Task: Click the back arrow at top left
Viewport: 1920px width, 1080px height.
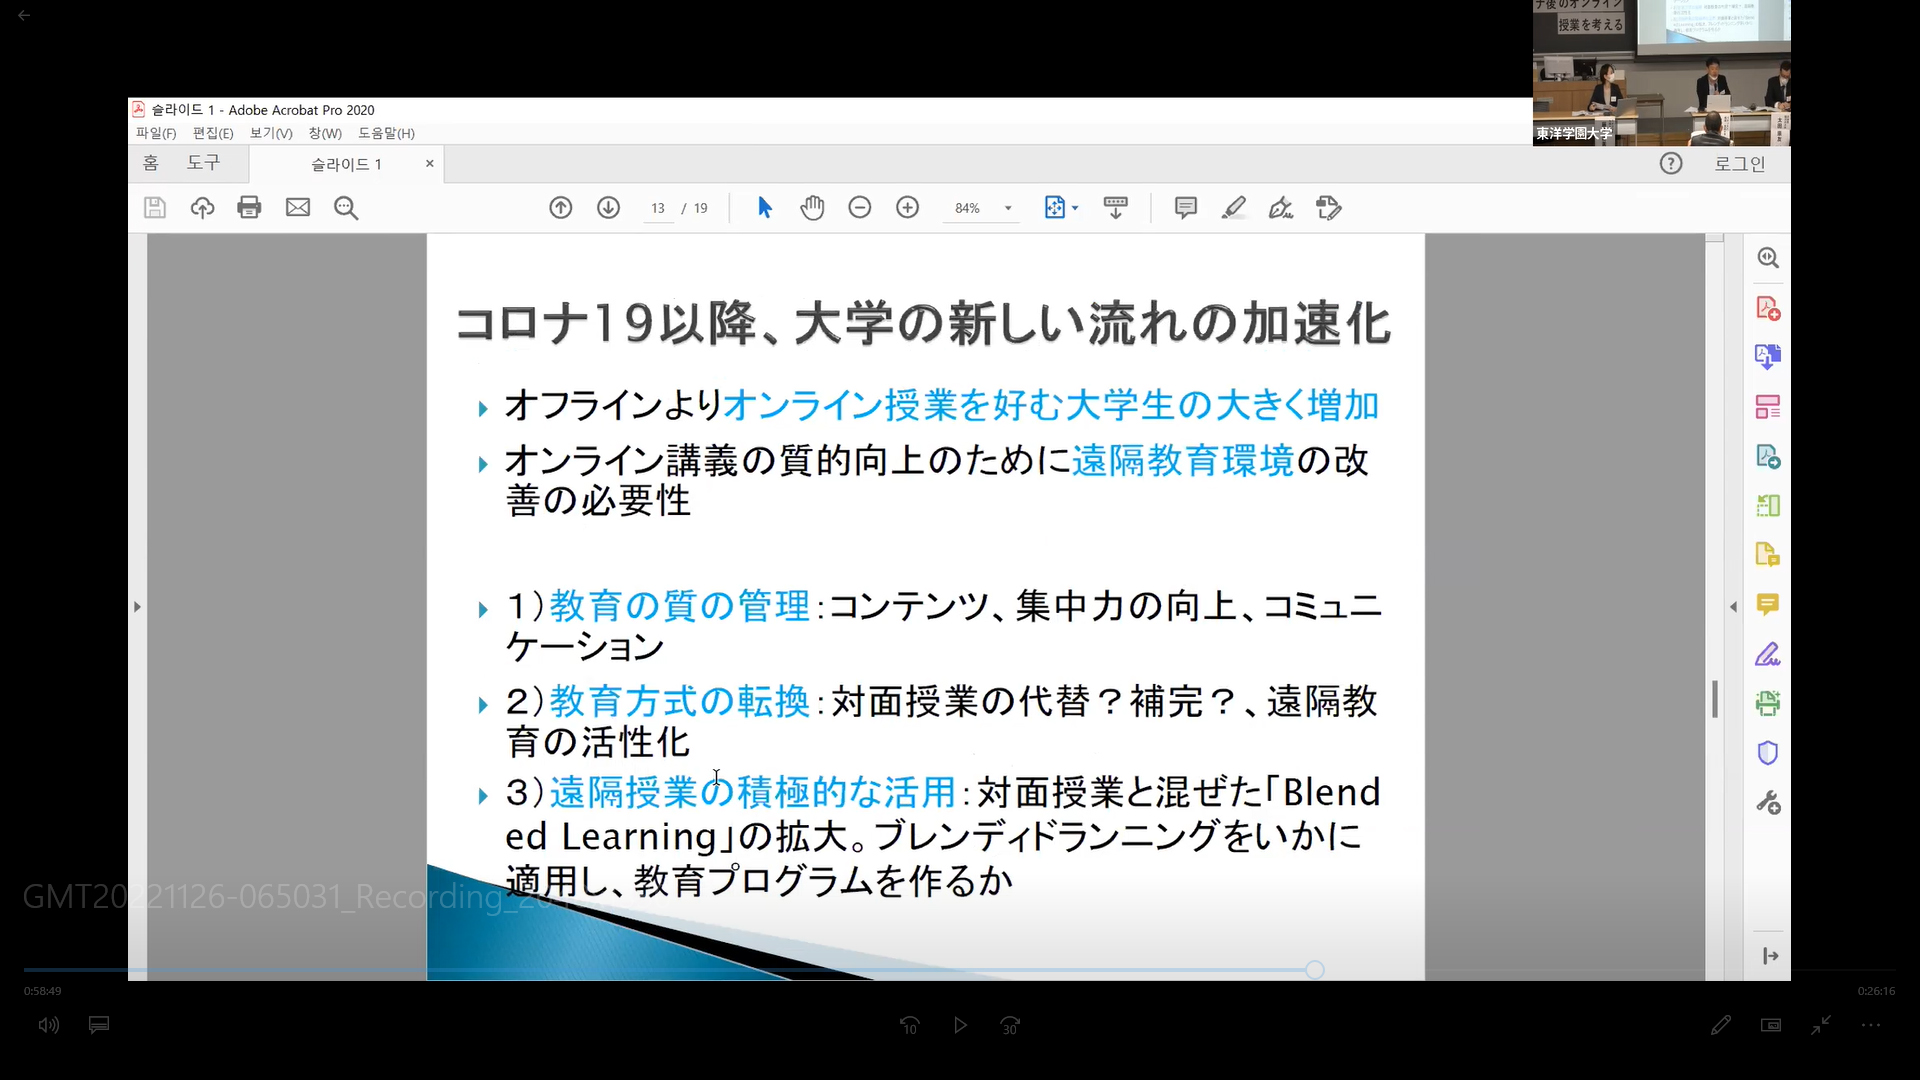Action: tap(24, 15)
